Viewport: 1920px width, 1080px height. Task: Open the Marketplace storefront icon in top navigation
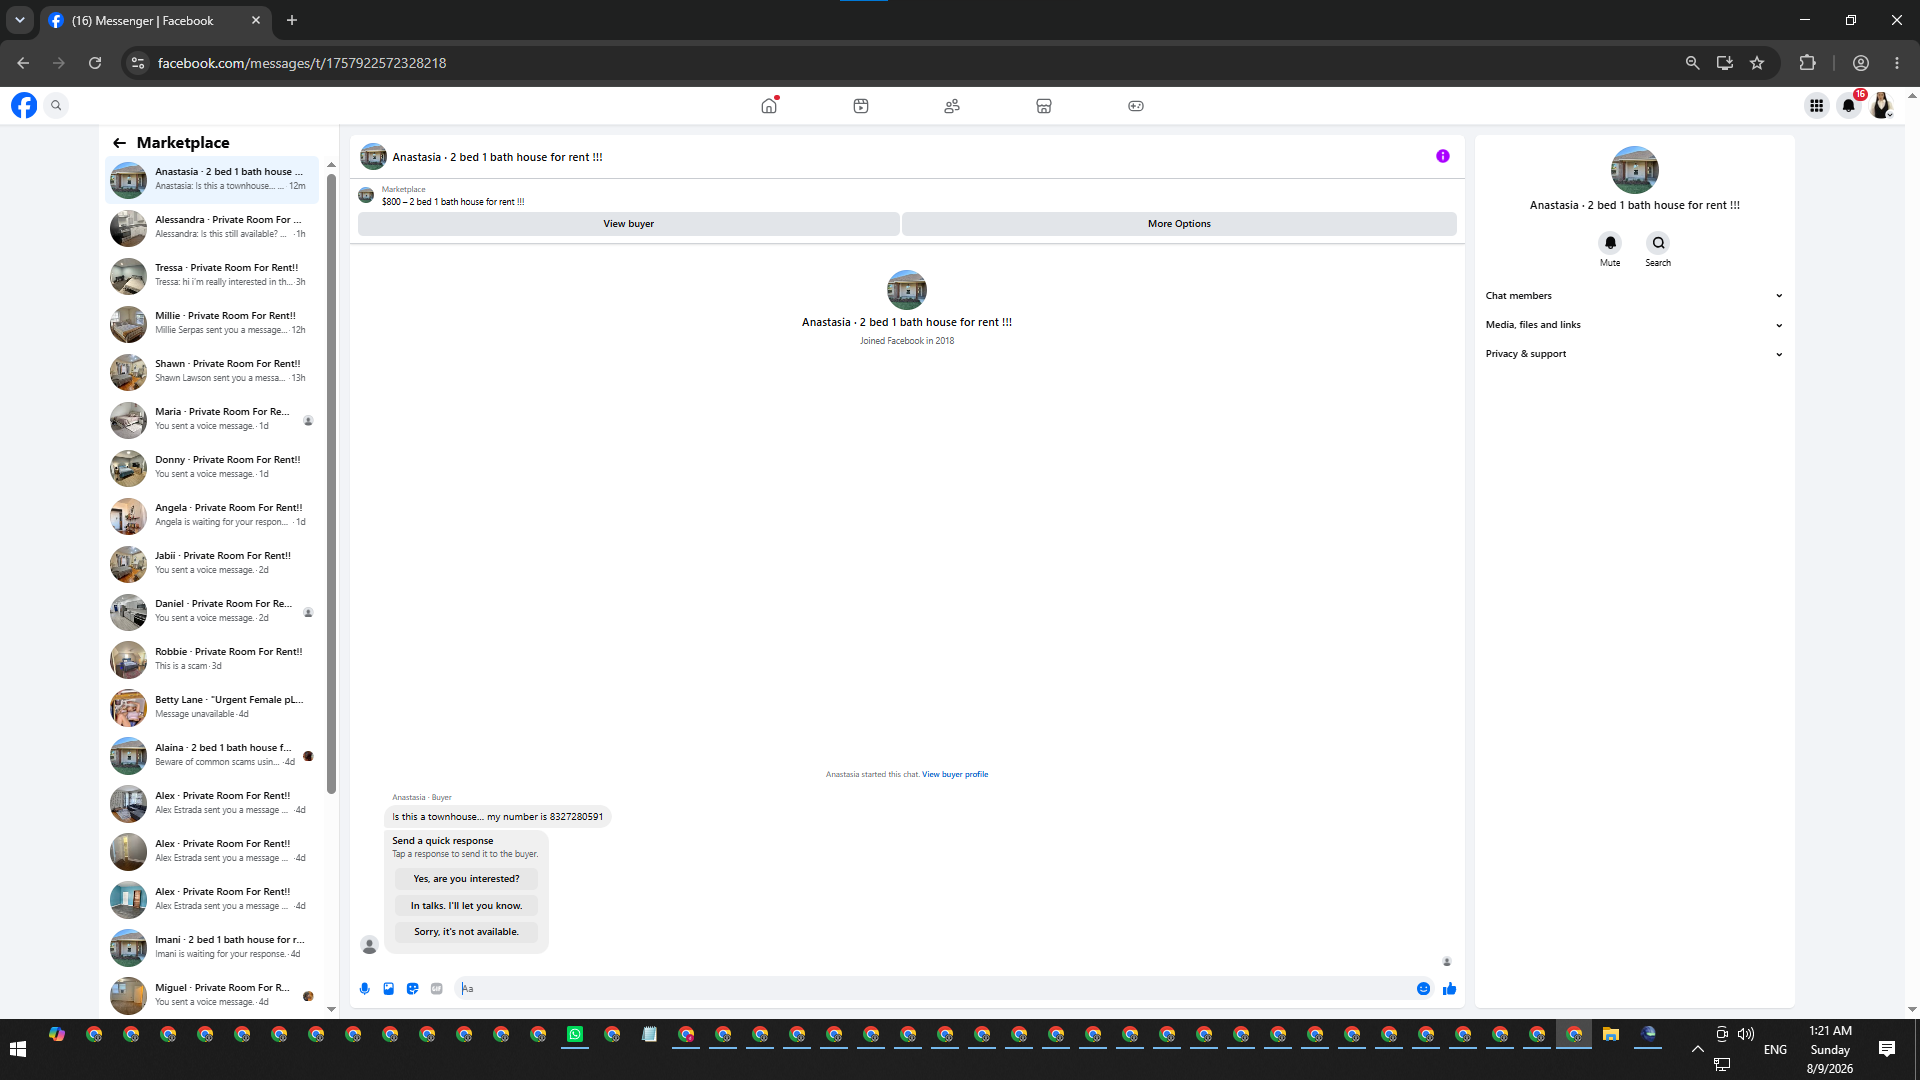[1044, 106]
